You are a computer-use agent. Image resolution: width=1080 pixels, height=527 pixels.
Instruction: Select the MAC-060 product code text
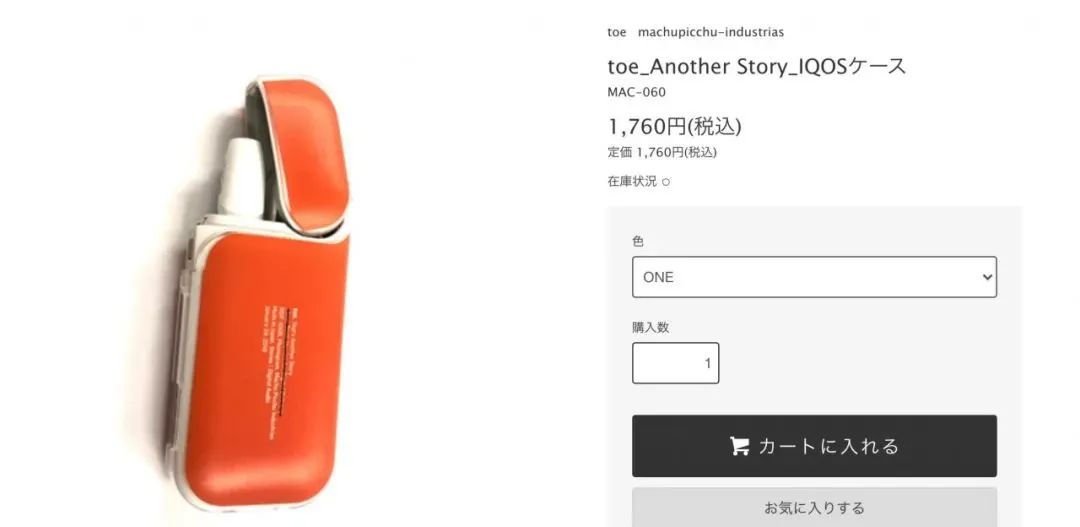[636, 92]
